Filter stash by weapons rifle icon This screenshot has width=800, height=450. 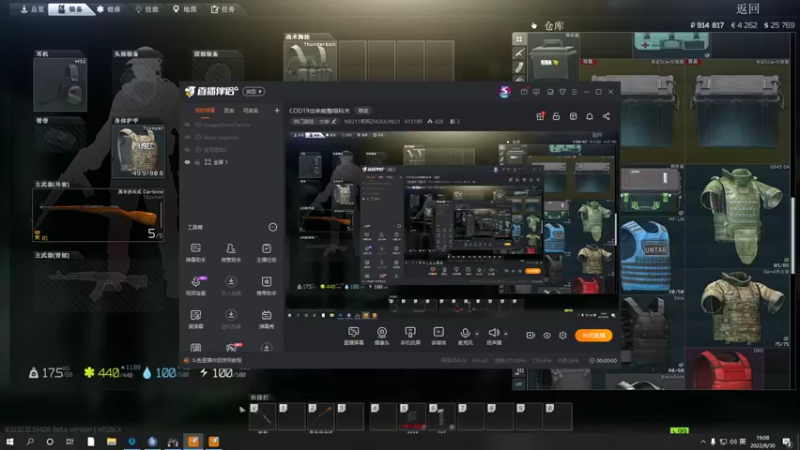pyautogui.click(x=519, y=53)
